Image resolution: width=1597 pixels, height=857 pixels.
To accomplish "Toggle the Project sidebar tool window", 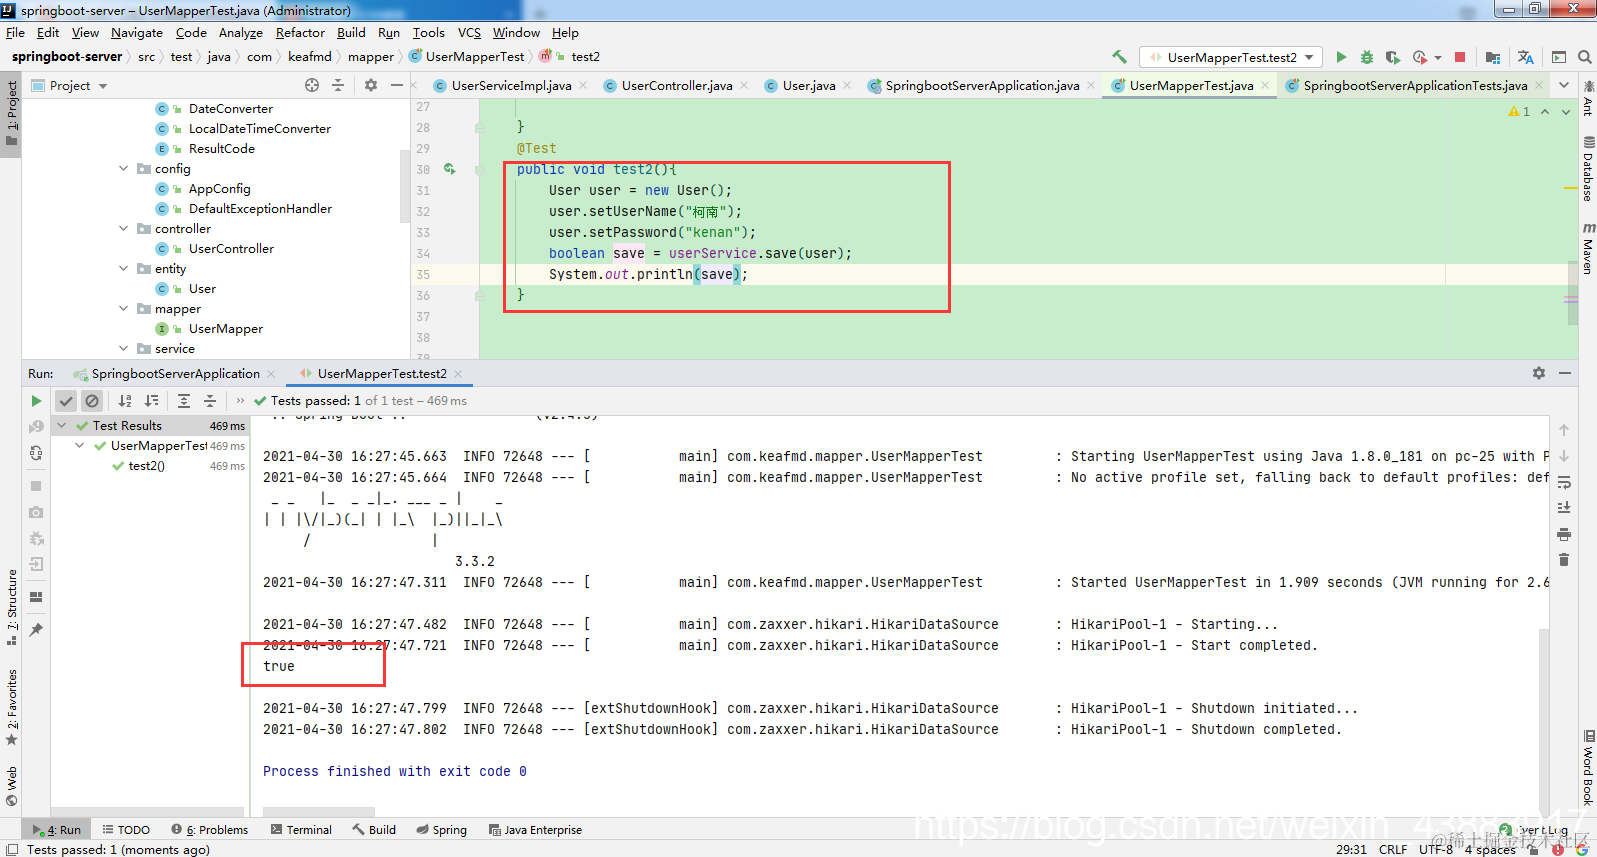I will pos(11,113).
